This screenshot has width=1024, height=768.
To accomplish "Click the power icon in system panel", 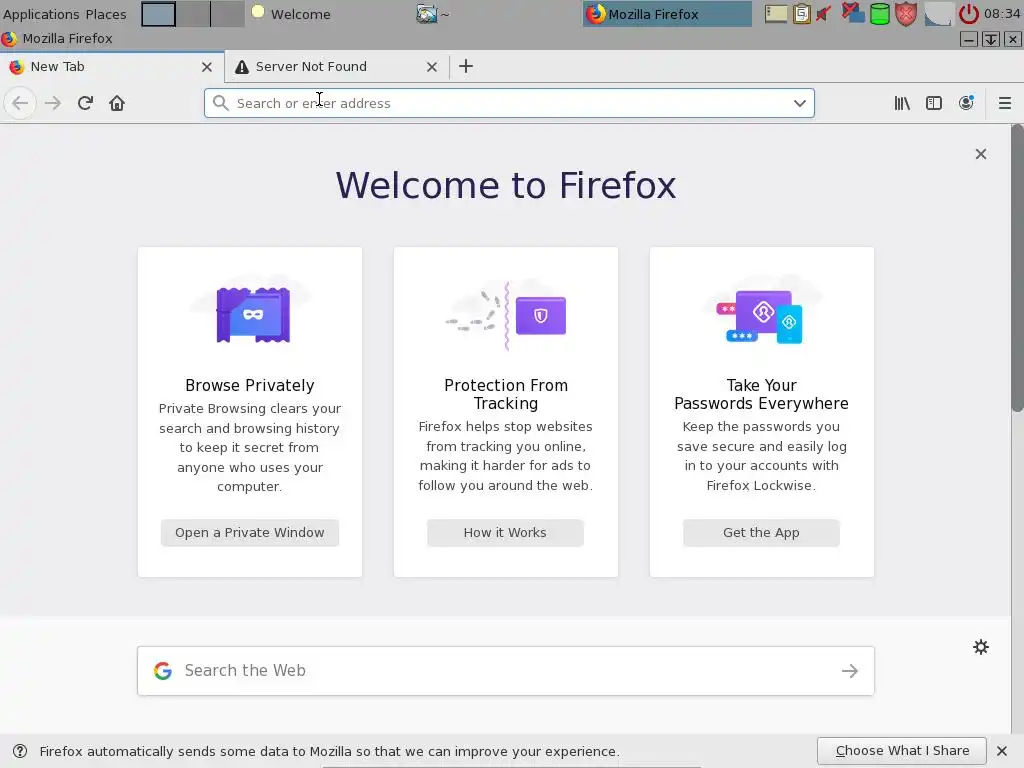I will pyautogui.click(x=968, y=14).
